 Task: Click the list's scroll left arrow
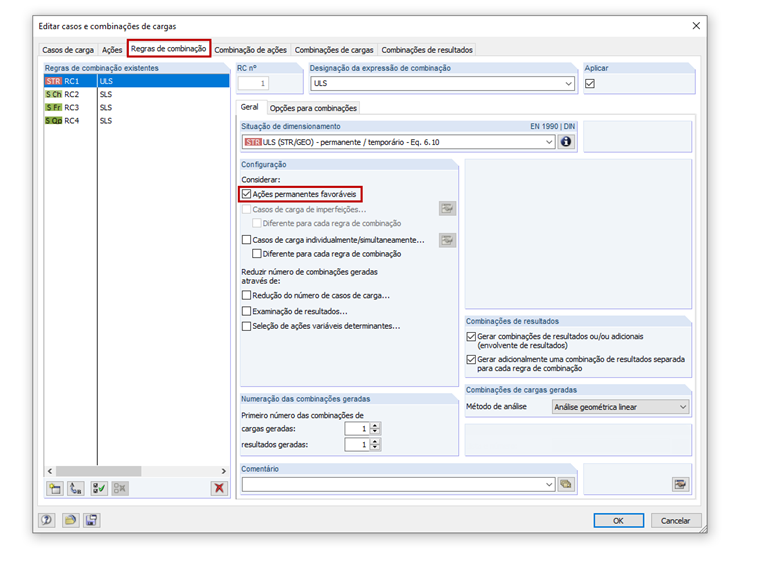pos(50,471)
